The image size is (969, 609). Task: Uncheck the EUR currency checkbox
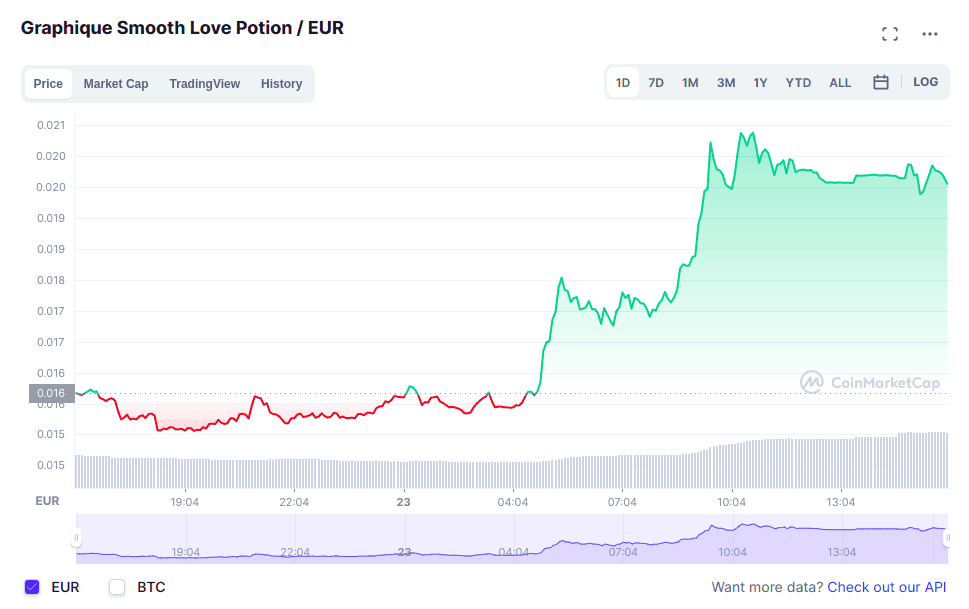[x=32, y=587]
